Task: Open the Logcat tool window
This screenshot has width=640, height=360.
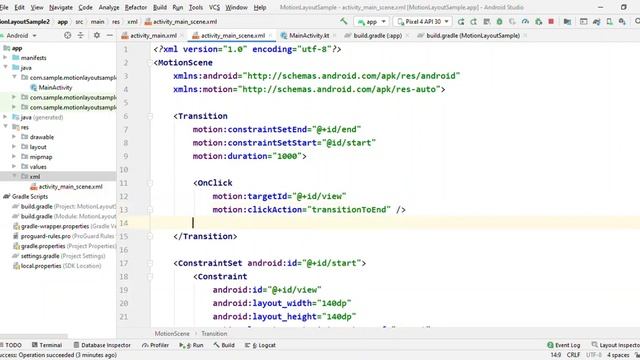Action: (x=260, y=345)
